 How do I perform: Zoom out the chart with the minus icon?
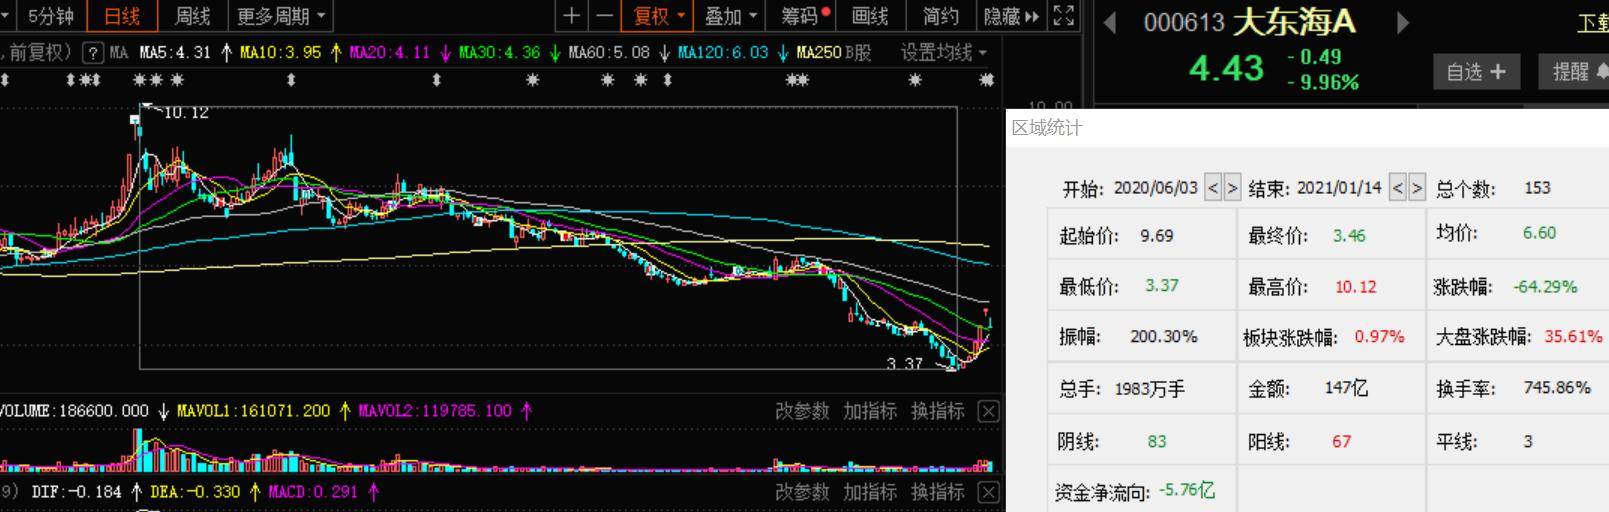point(604,16)
